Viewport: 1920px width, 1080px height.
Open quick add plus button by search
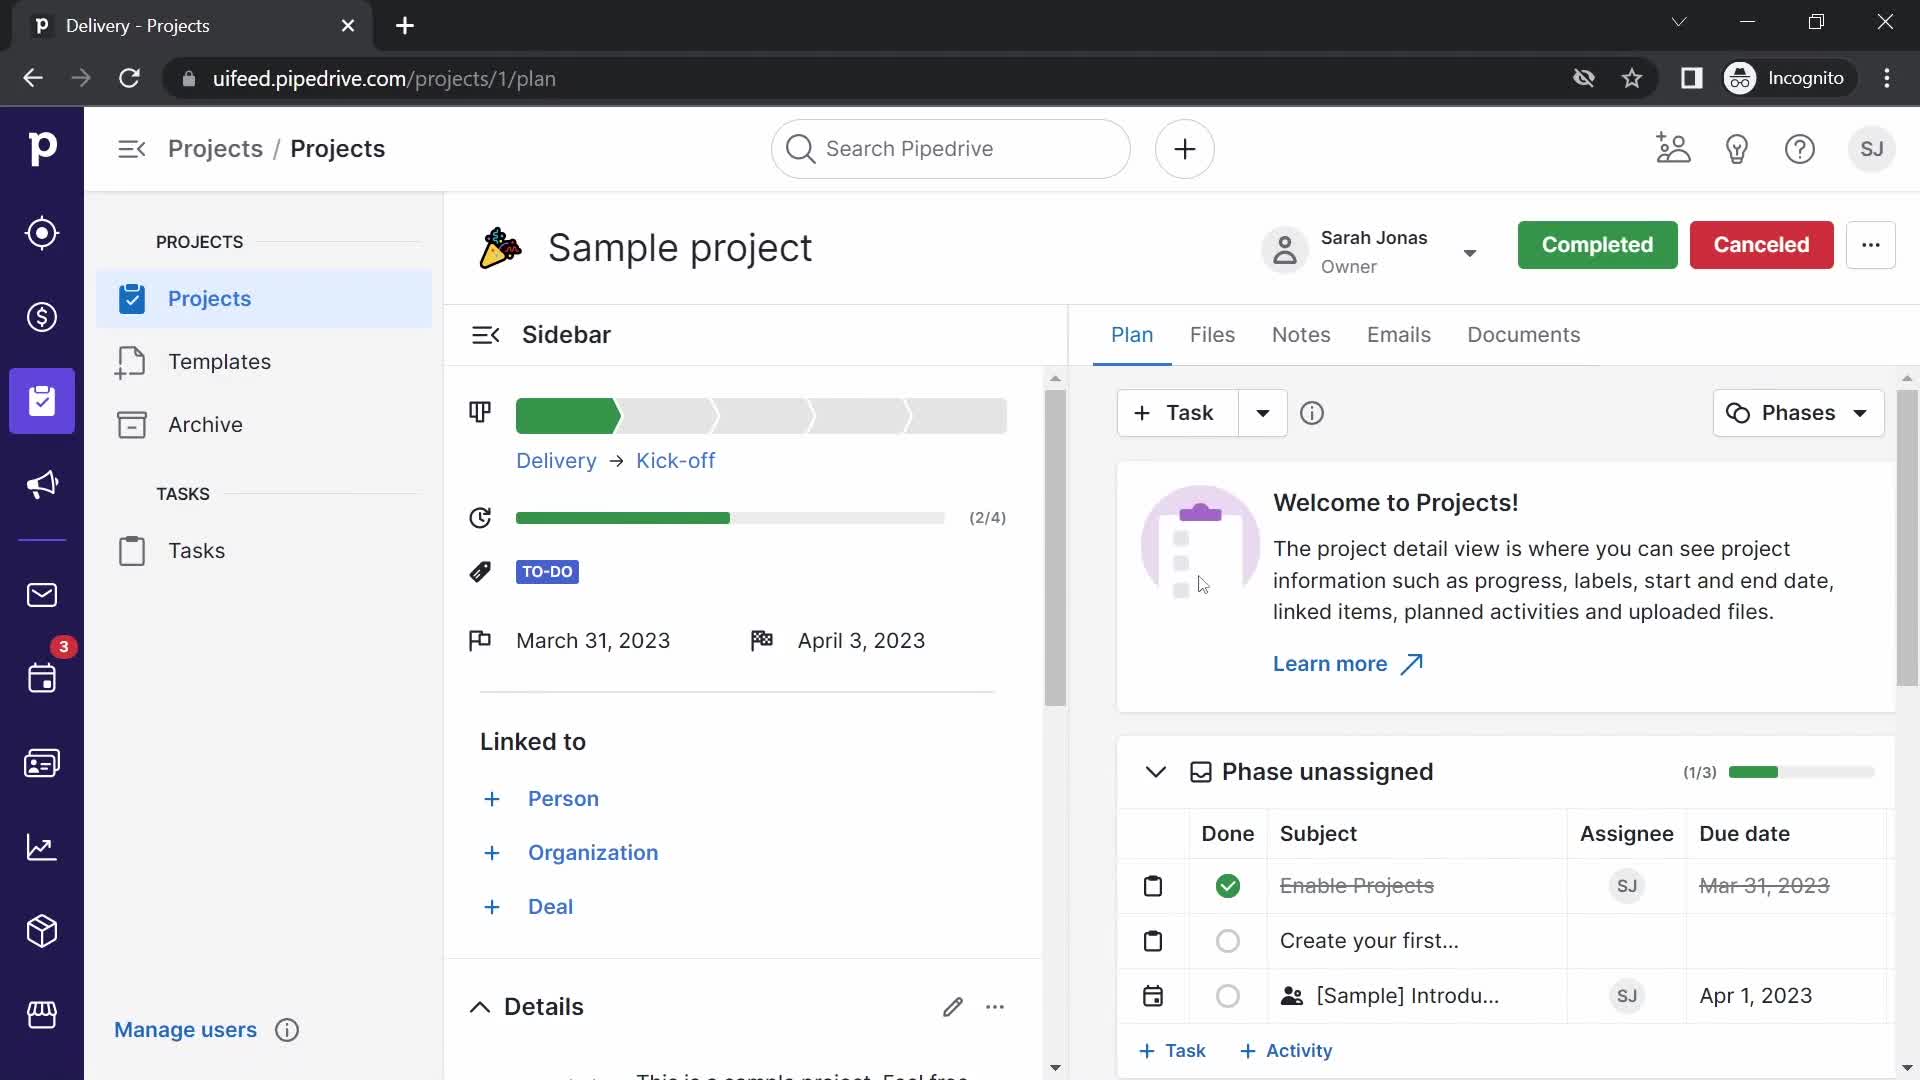[x=1185, y=149]
